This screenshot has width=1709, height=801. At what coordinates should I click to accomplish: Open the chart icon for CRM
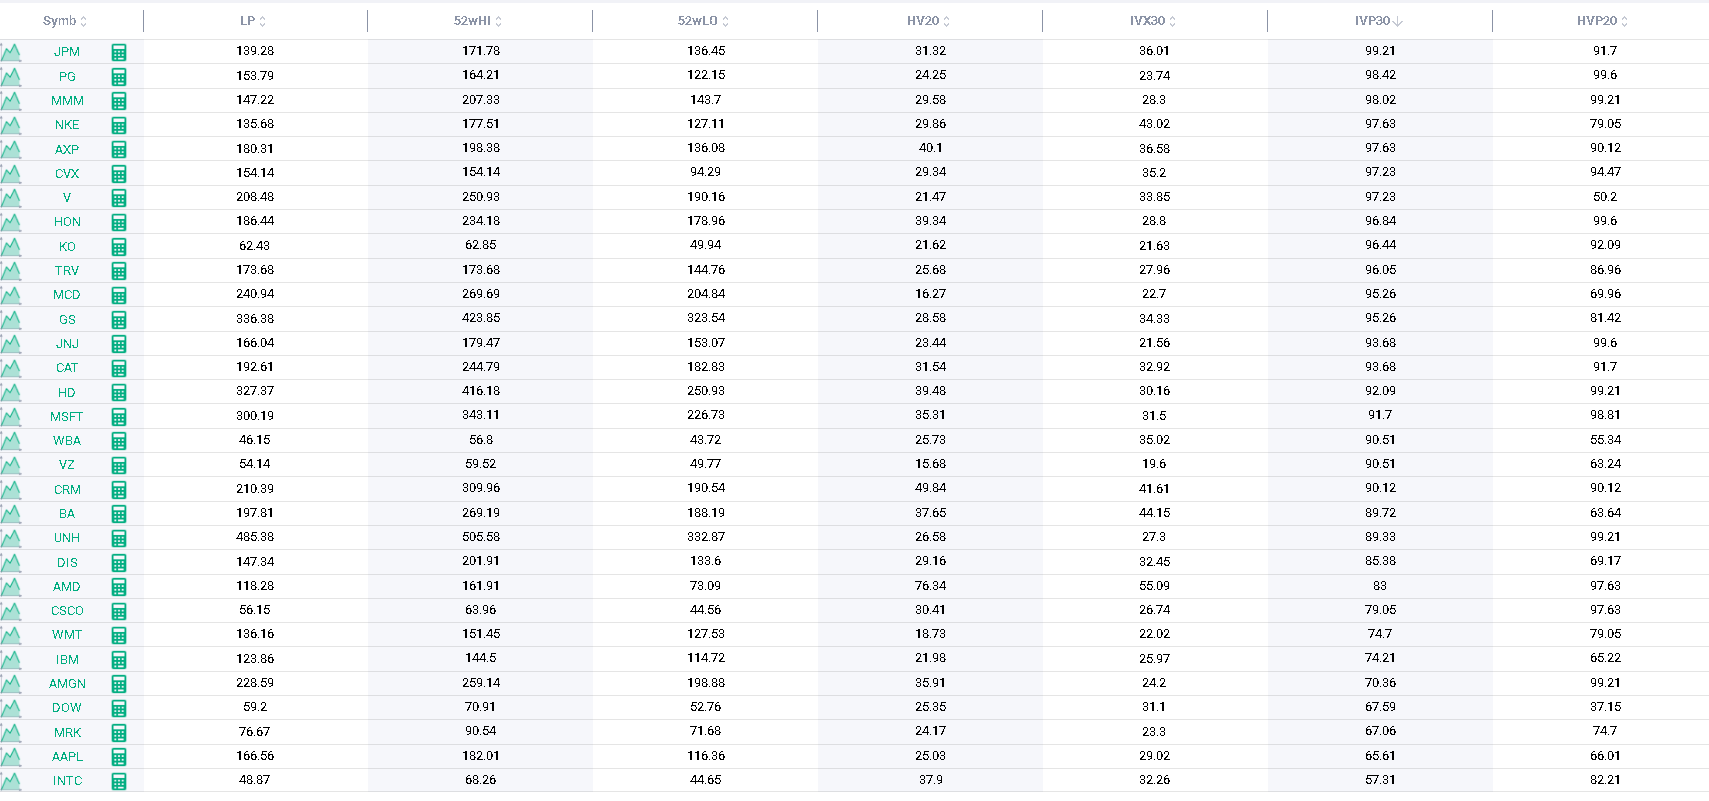point(11,490)
